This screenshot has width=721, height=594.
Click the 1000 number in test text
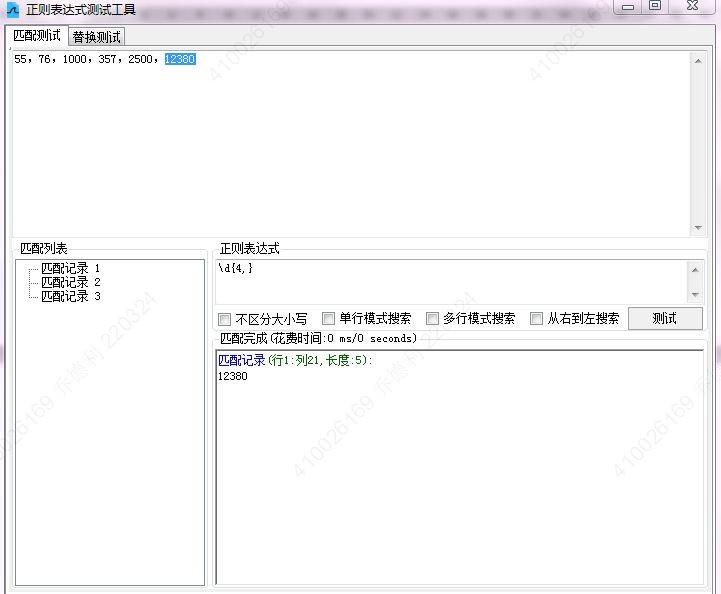(74, 59)
